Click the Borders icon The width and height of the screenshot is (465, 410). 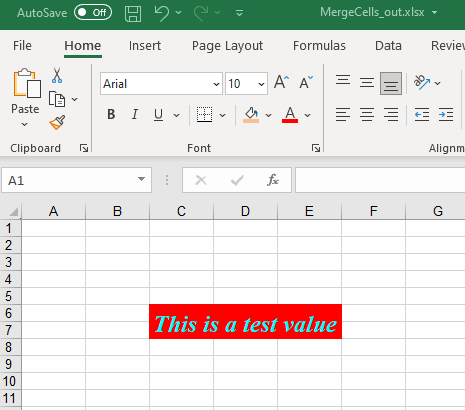pos(204,115)
